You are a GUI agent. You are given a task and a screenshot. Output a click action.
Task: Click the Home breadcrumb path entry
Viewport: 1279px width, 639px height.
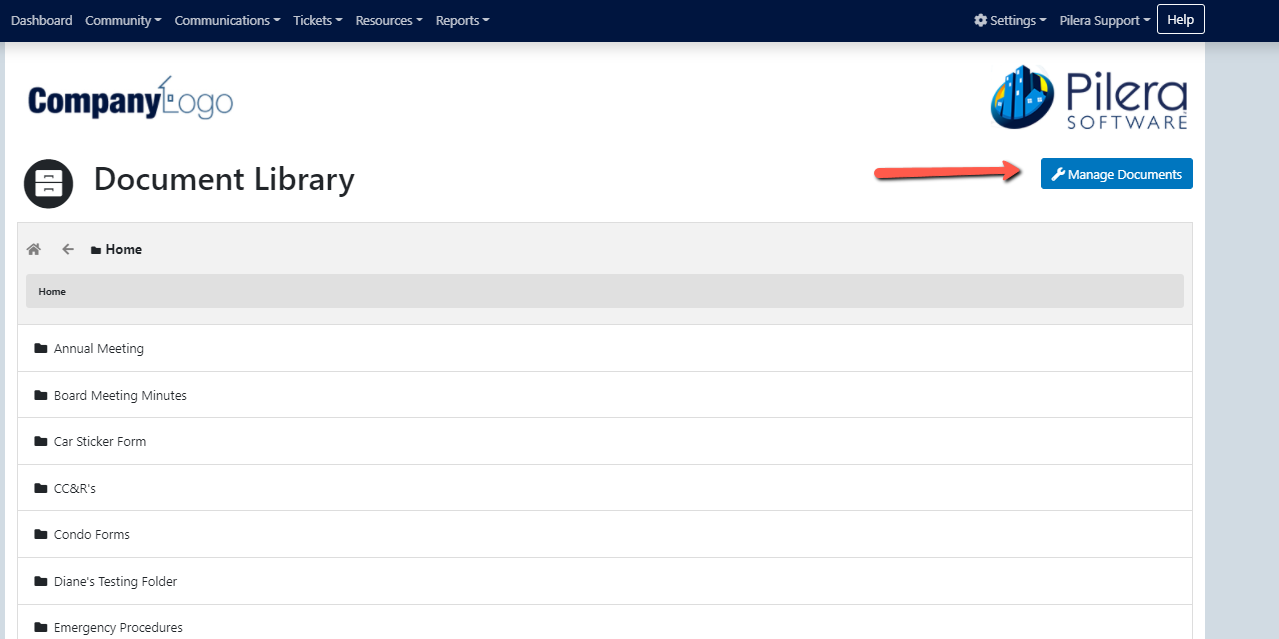coord(52,291)
